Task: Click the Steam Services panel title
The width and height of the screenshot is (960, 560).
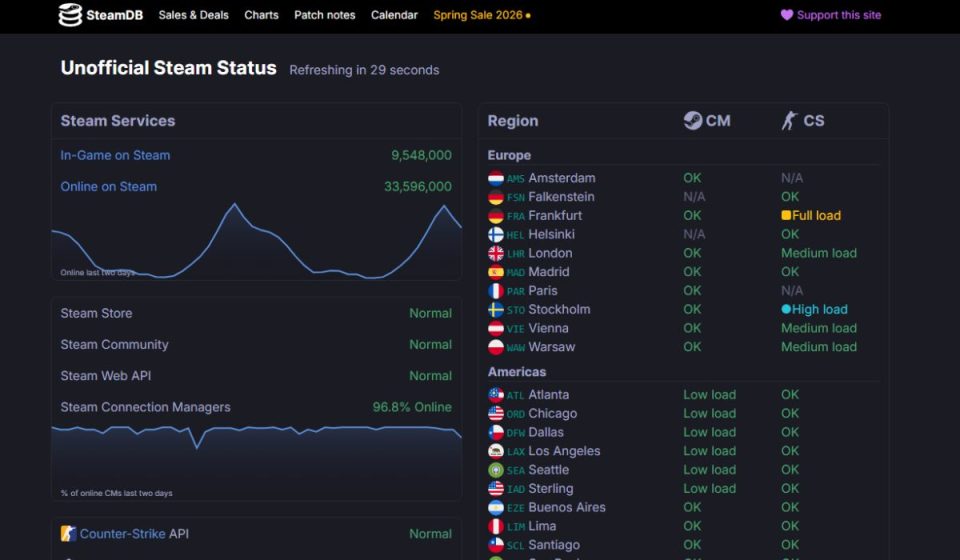Action: coord(118,121)
